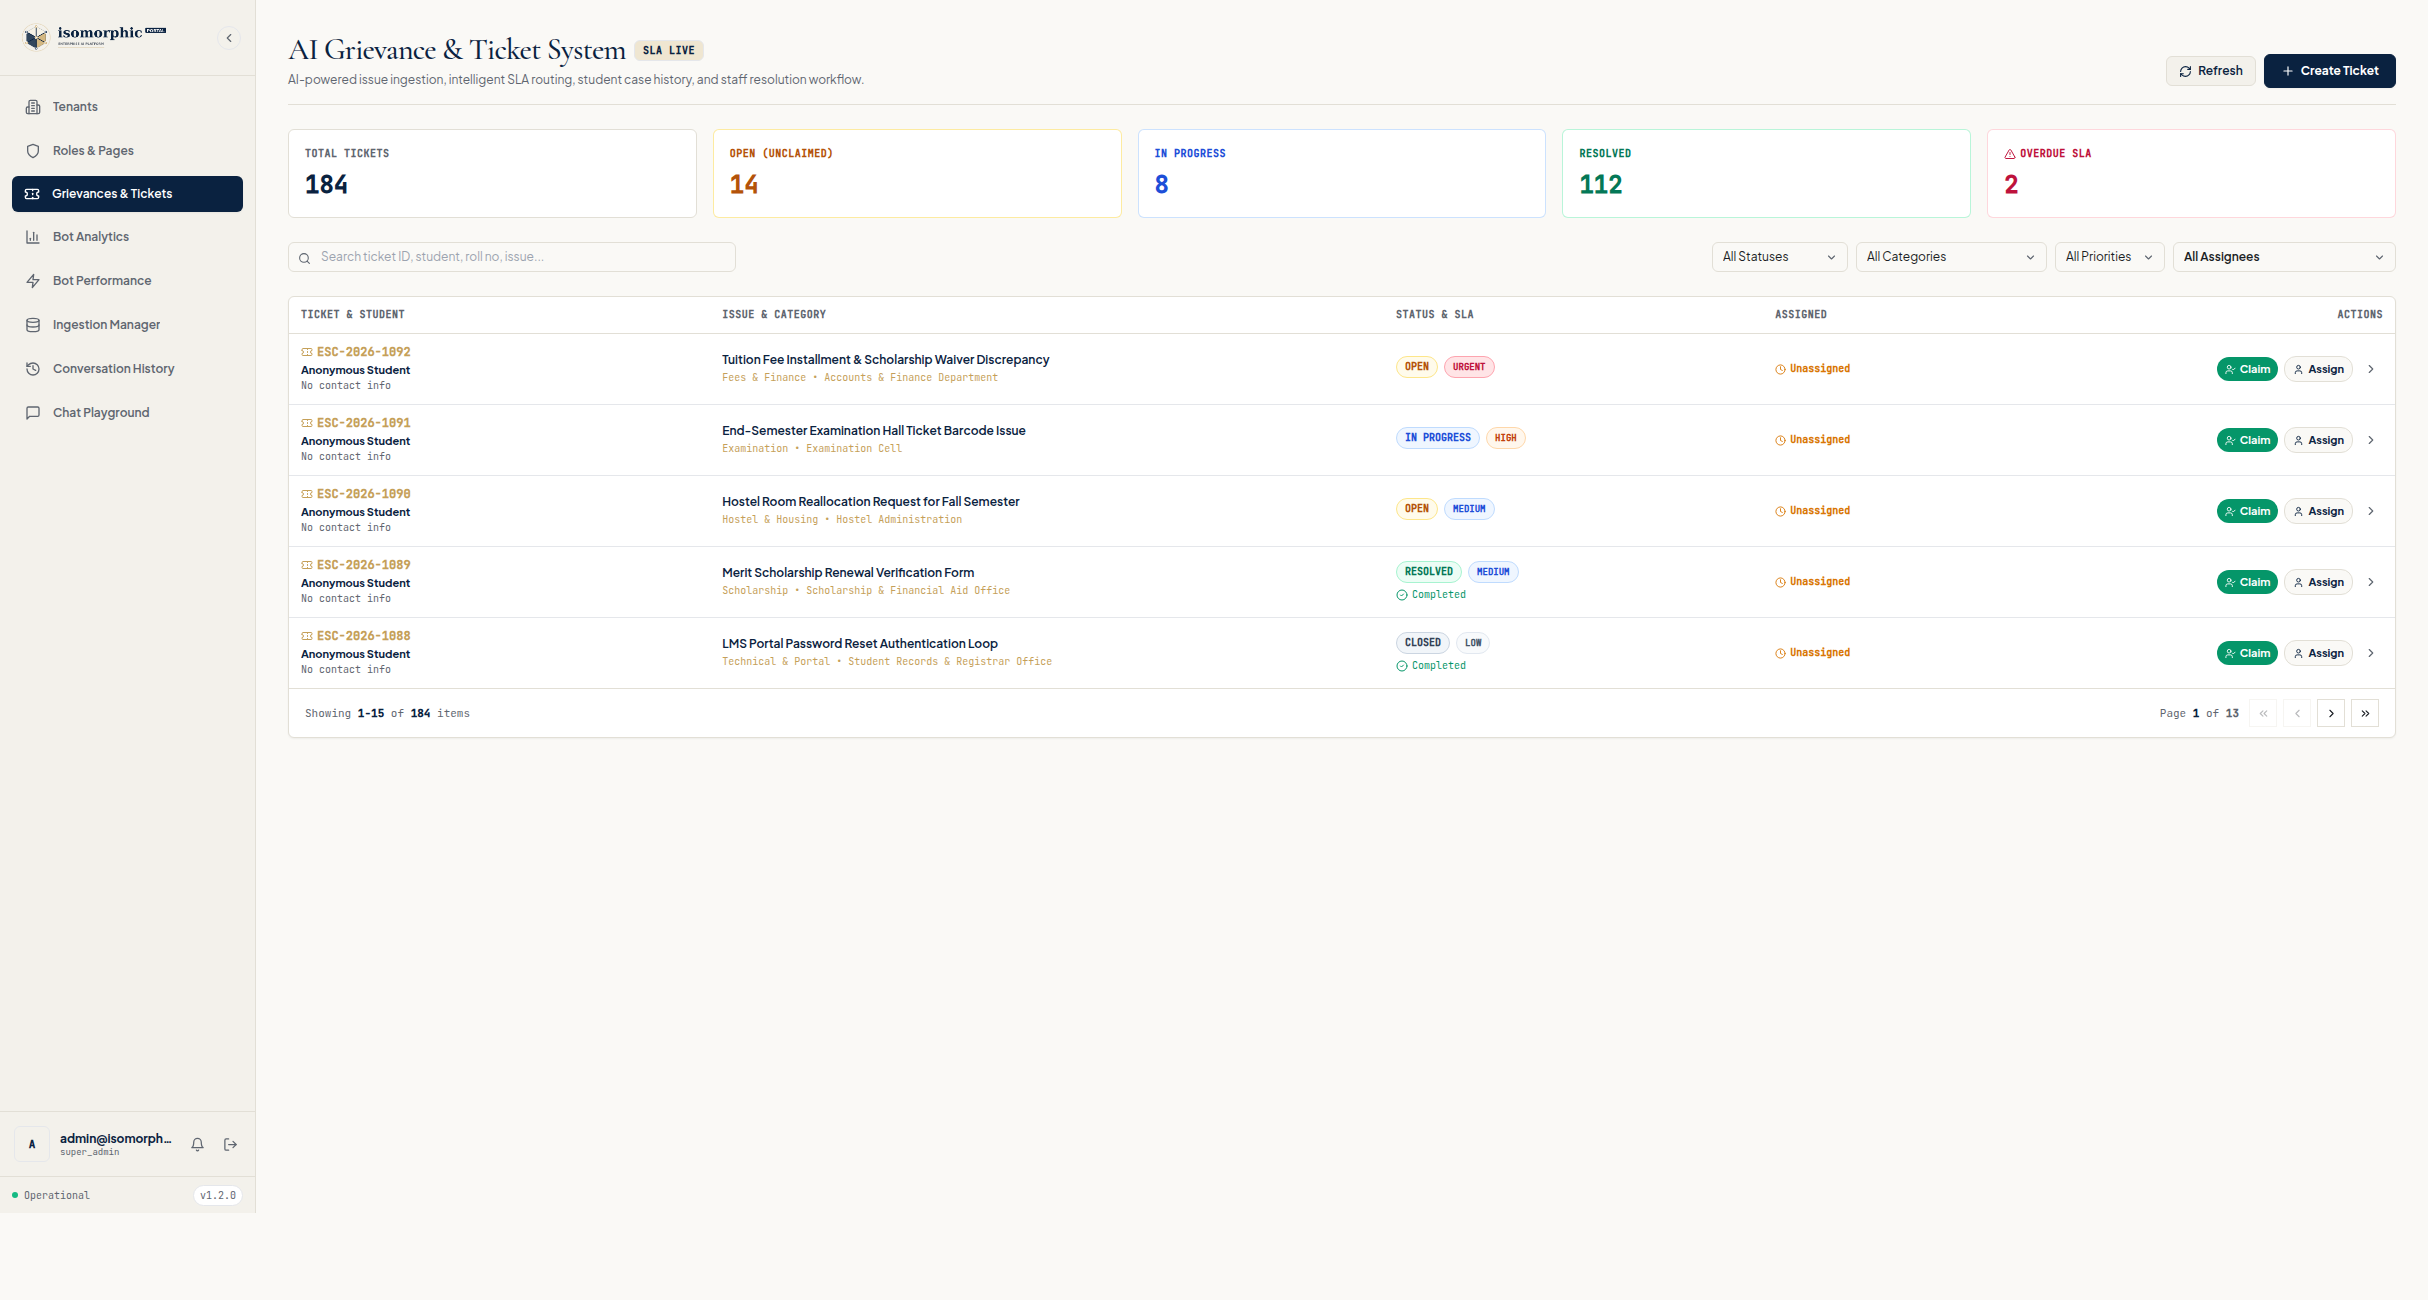This screenshot has height=1300, width=2428.
Task: Expand ticket ESC-2026-1088 row chevron
Action: (x=2370, y=653)
